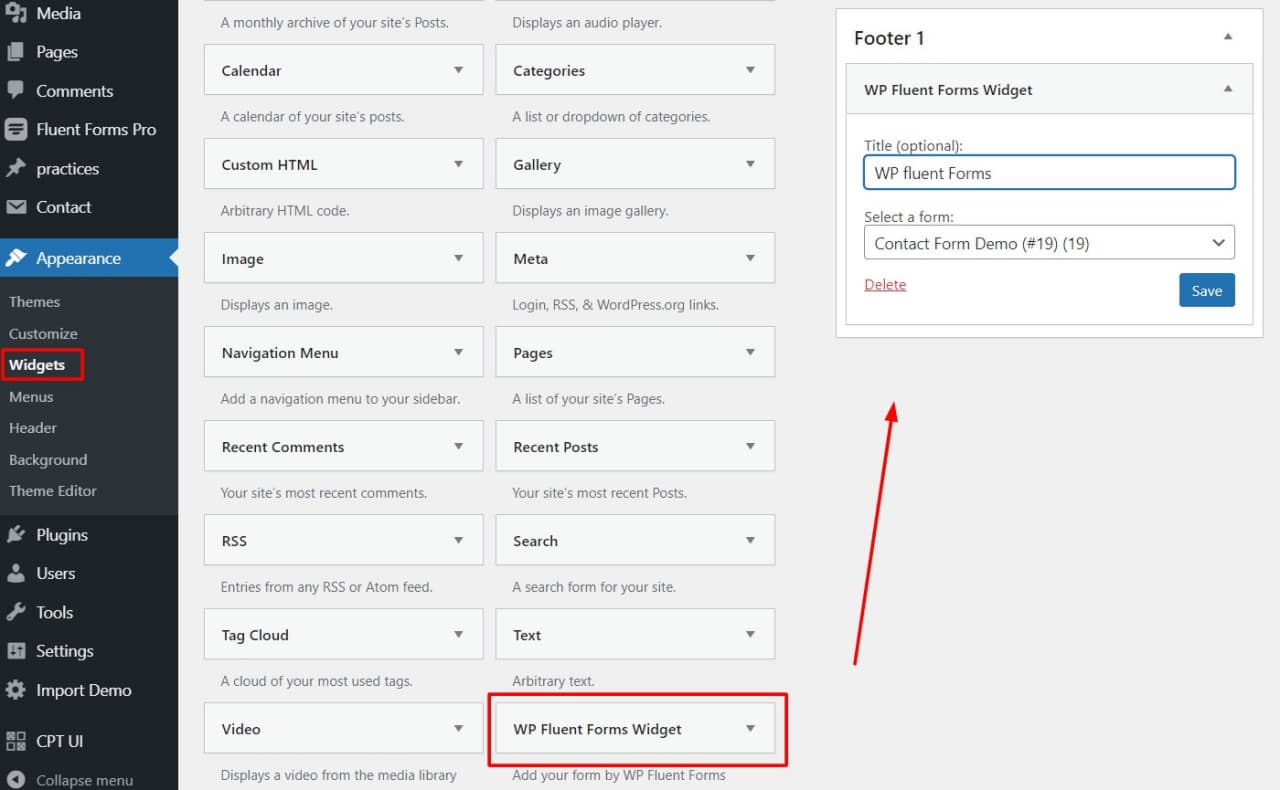The width and height of the screenshot is (1280, 790).
Task: Click the Comments speech bubble icon
Action: pos(16,90)
